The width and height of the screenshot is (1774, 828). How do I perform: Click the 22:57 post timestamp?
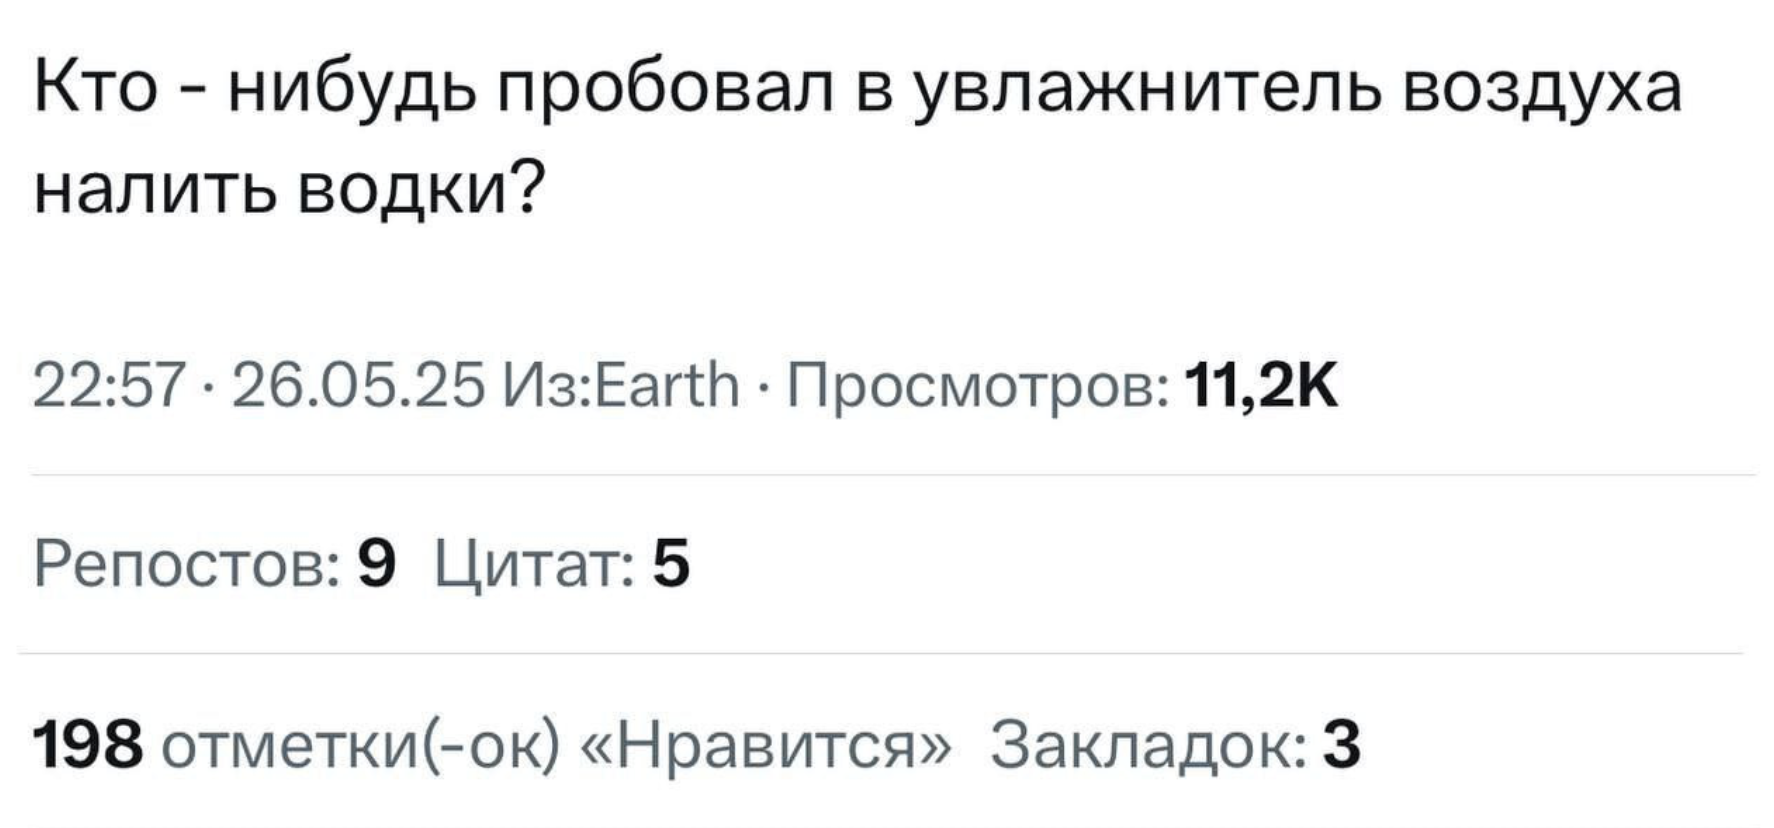[108, 385]
